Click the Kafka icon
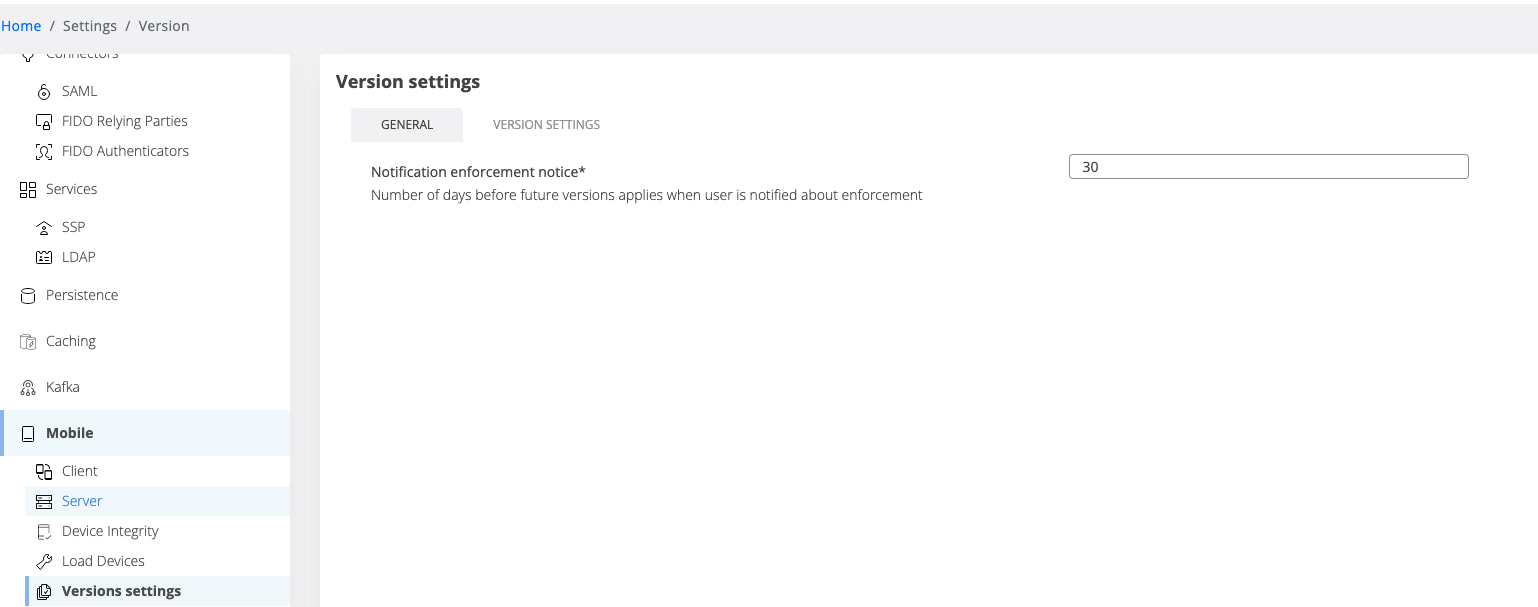This screenshot has width=1538, height=607. coord(28,388)
